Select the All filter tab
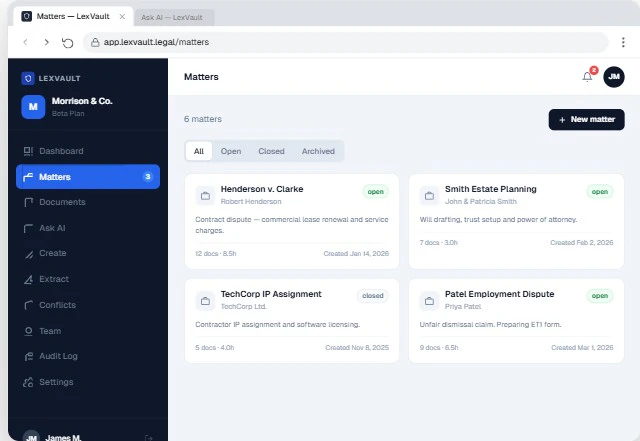 point(199,151)
